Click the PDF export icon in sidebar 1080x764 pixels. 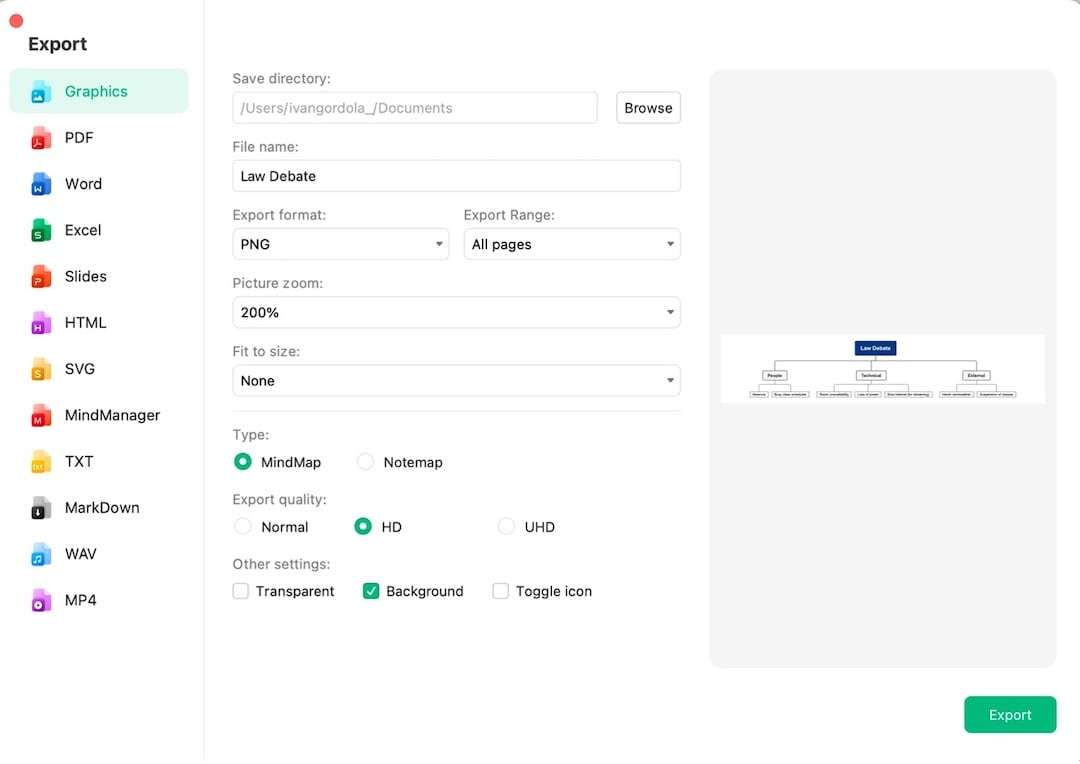[x=41, y=138]
